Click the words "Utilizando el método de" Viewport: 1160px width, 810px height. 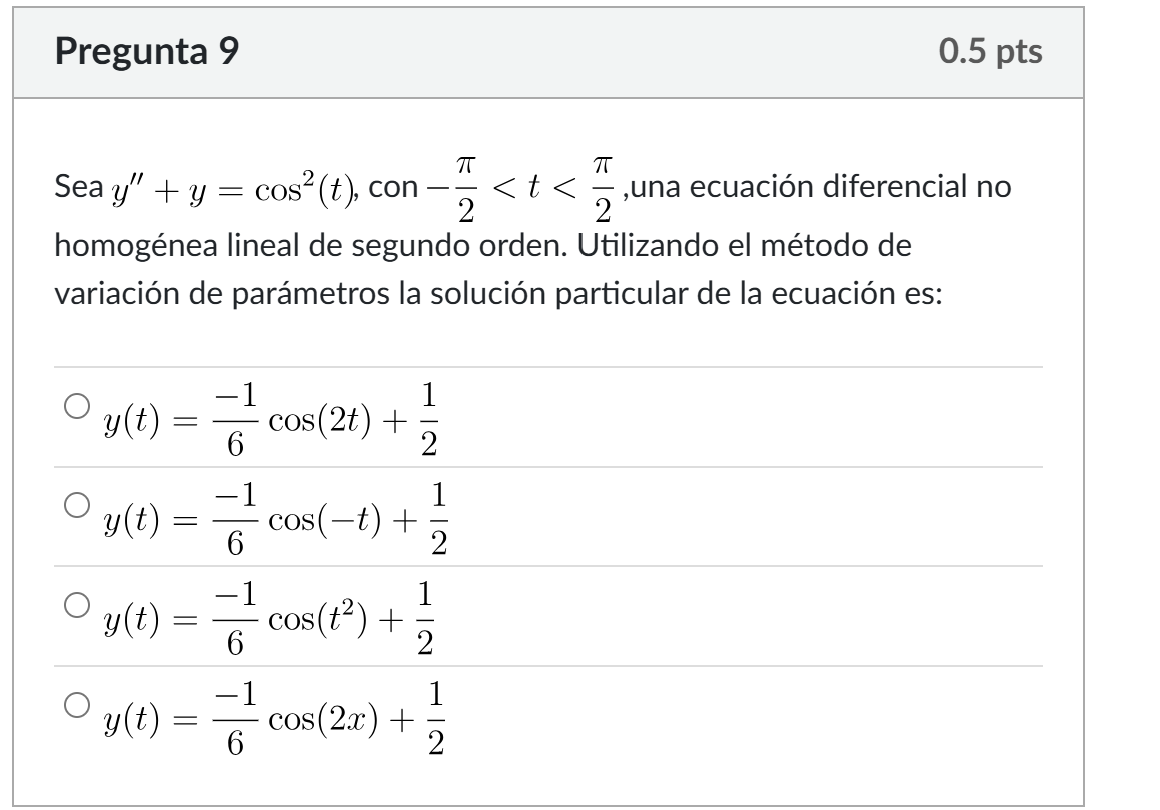[720, 248]
